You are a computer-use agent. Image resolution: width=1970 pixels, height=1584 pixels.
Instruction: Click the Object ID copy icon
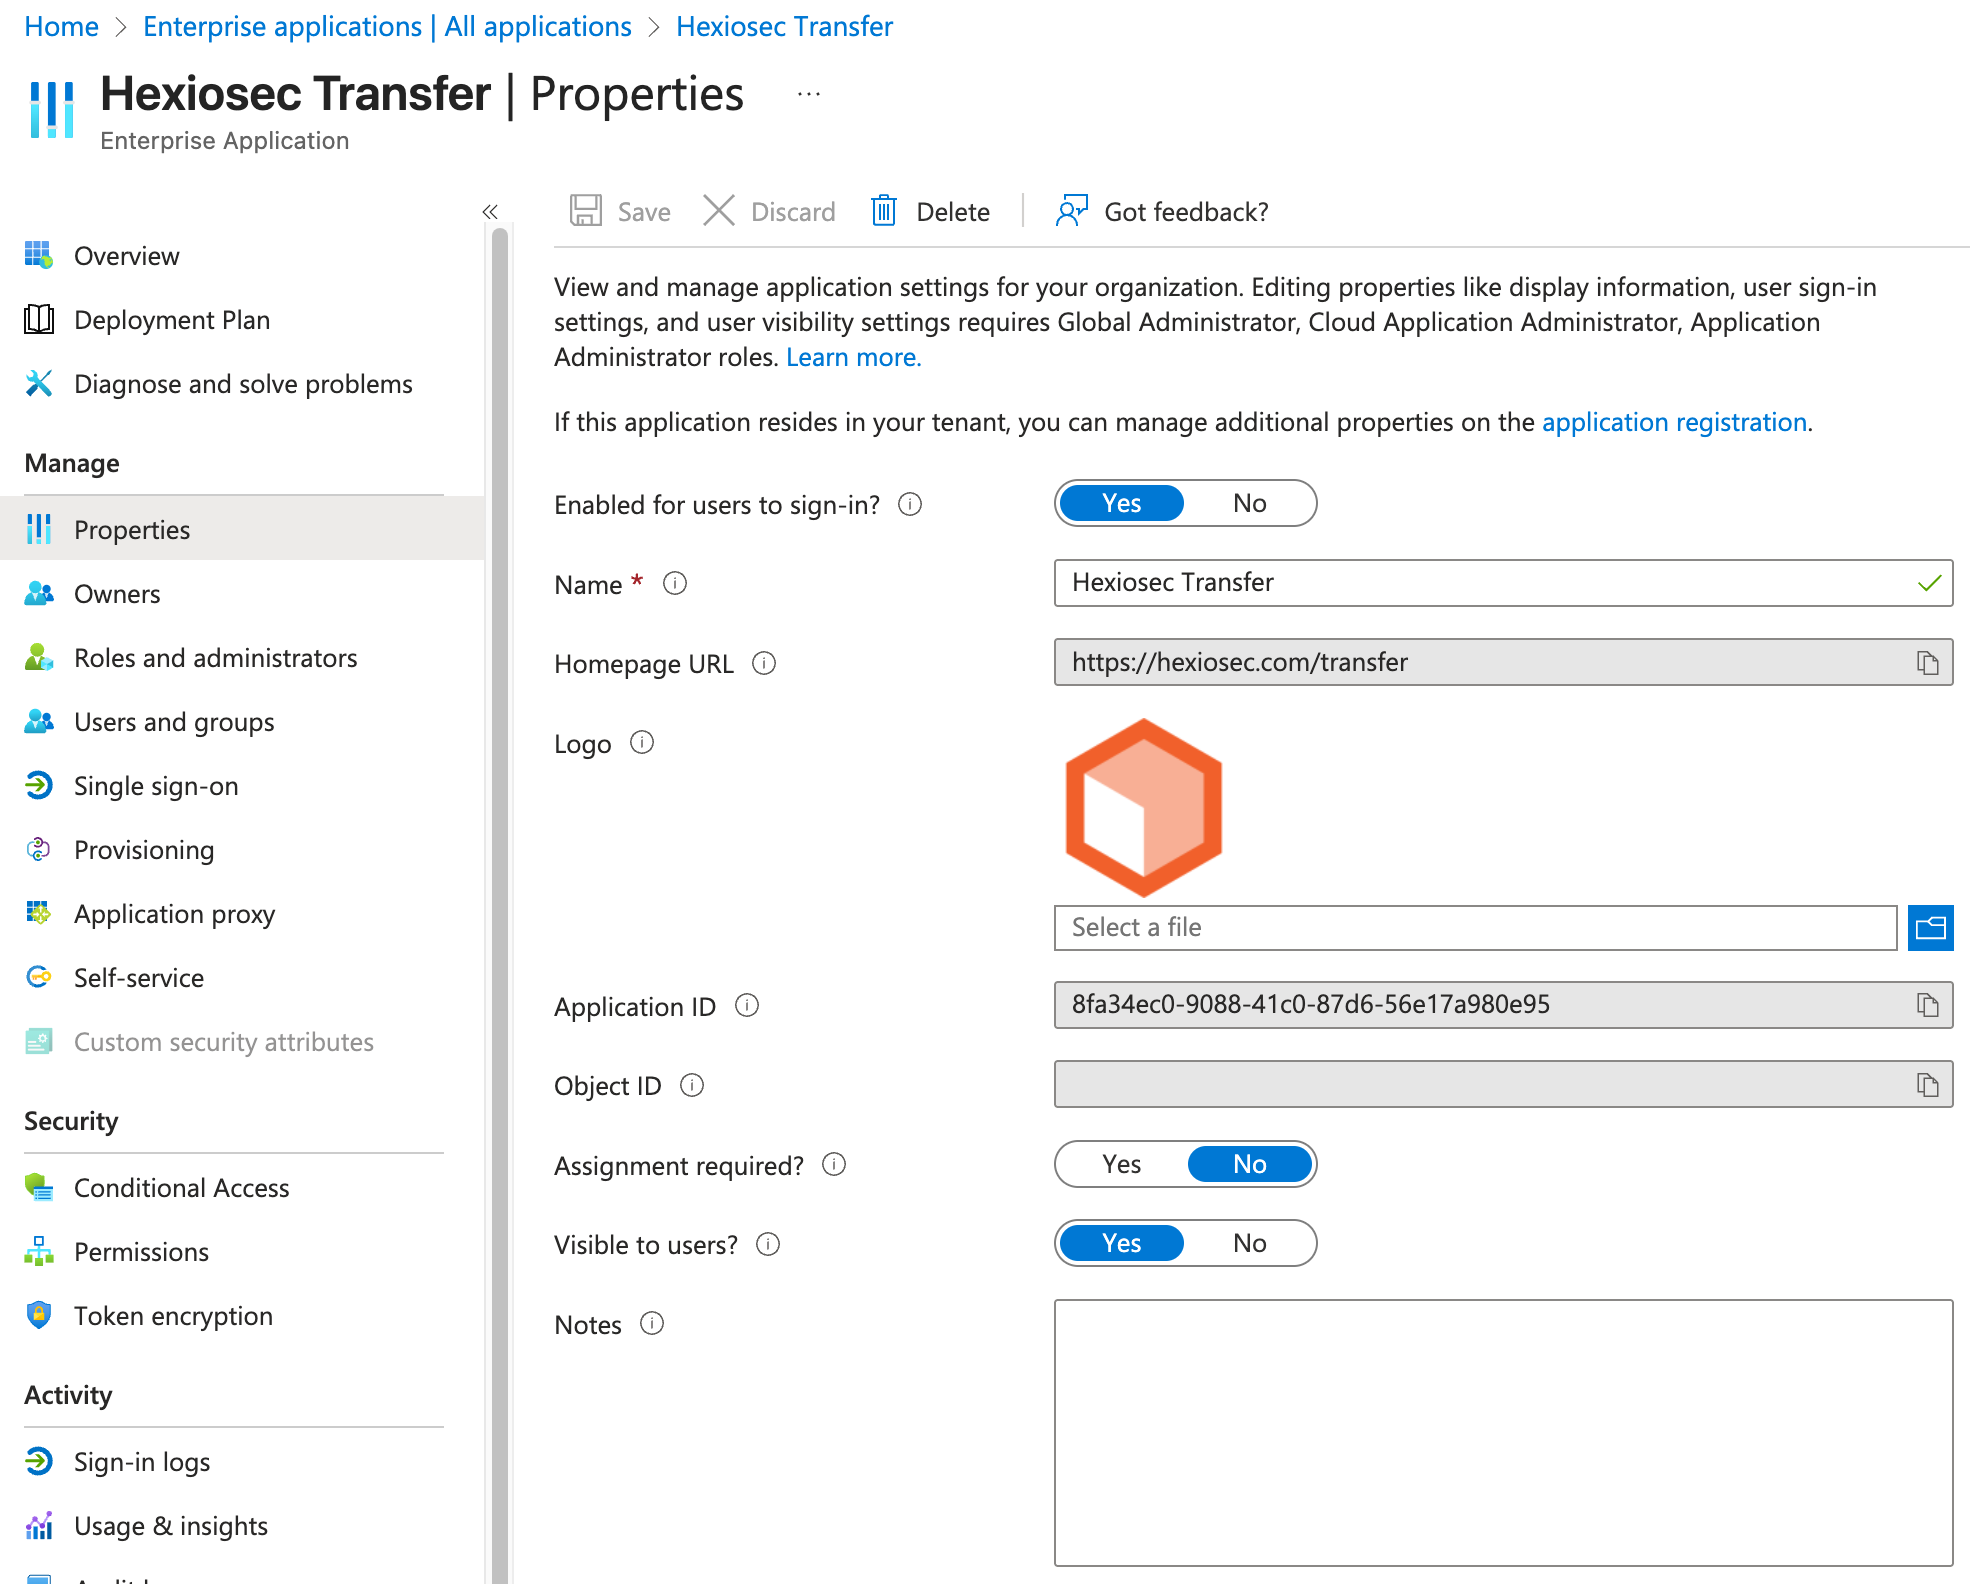1927,1085
